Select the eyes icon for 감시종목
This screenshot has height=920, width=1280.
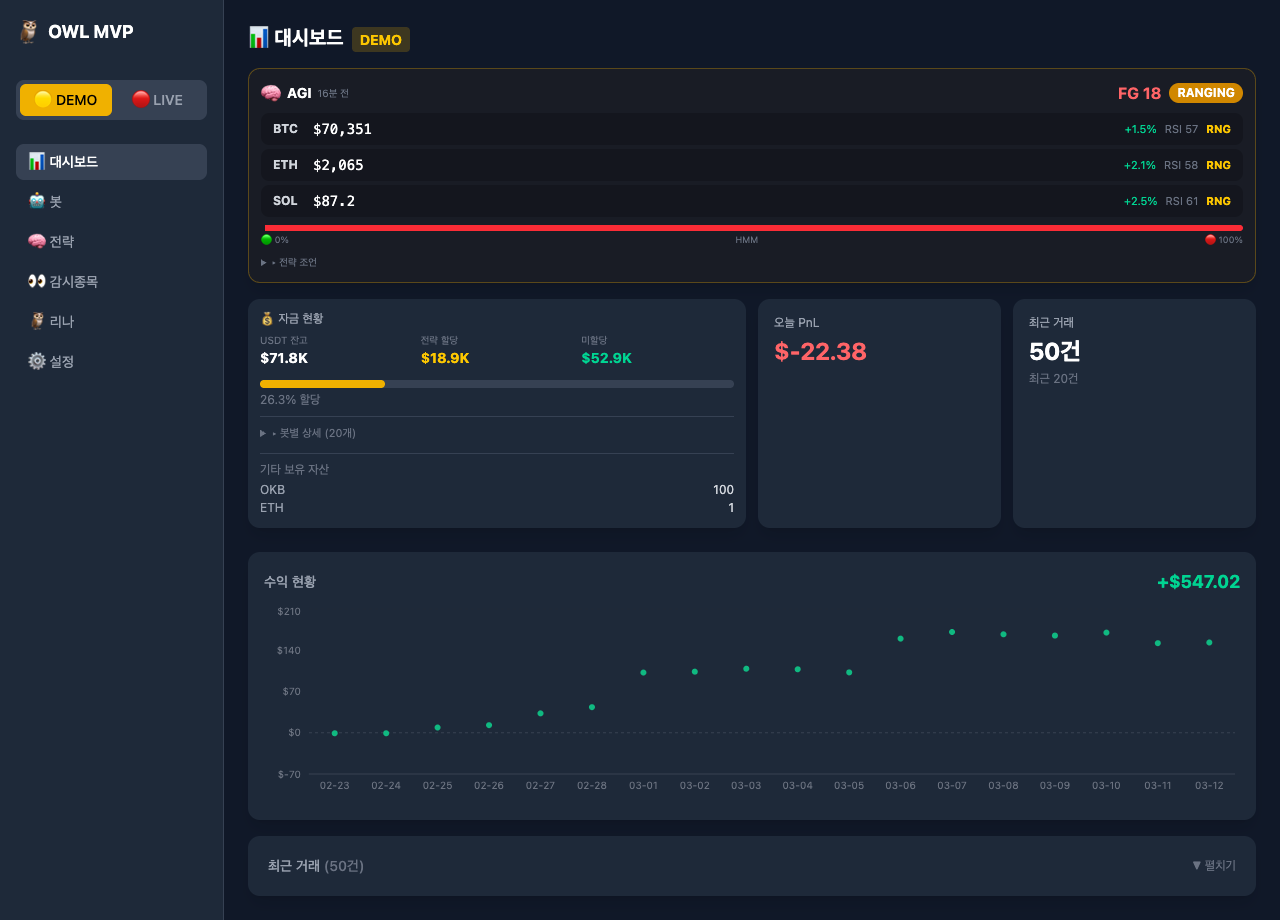coord(37,281)
